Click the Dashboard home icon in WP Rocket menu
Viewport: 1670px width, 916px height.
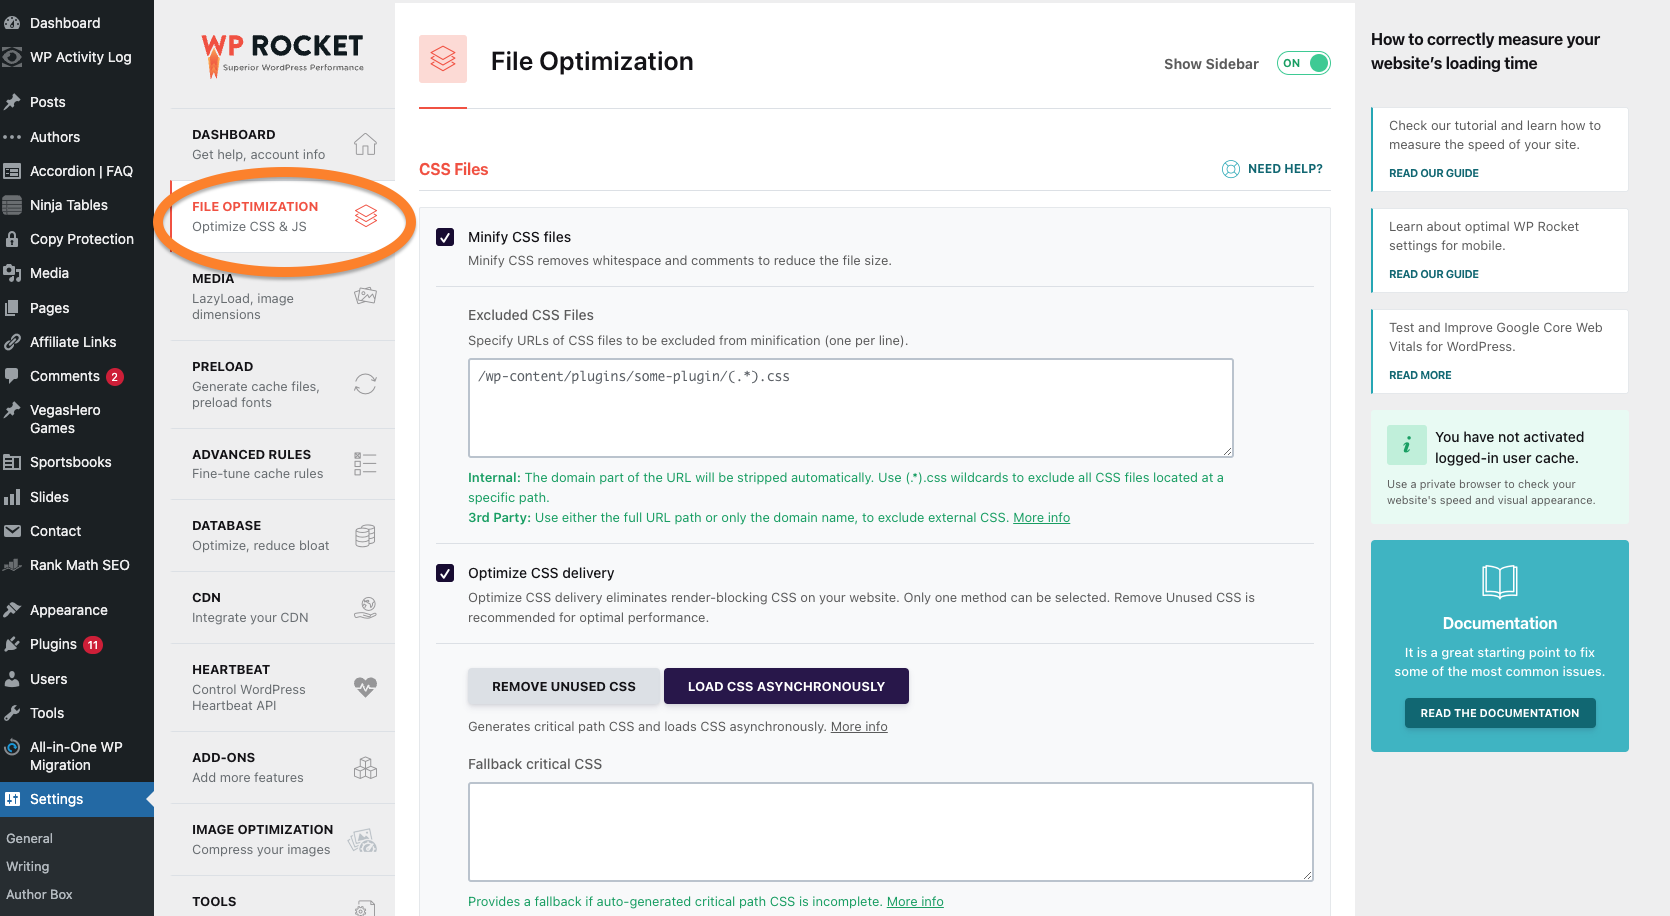pyautogui.click(x=365, y=144)
